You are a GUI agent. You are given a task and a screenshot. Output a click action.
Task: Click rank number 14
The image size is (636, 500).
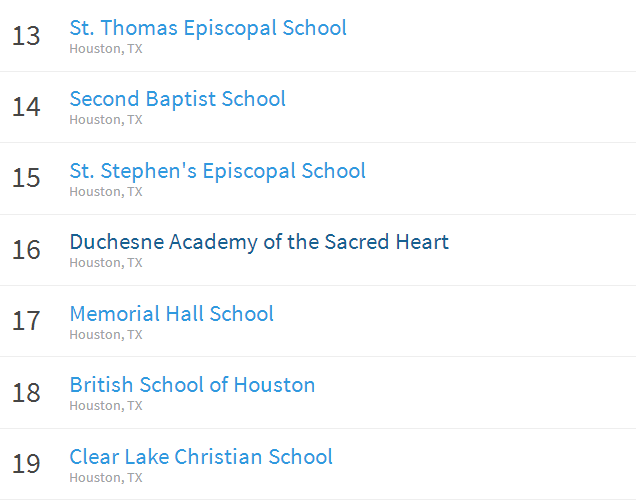(x=26, y=107)
